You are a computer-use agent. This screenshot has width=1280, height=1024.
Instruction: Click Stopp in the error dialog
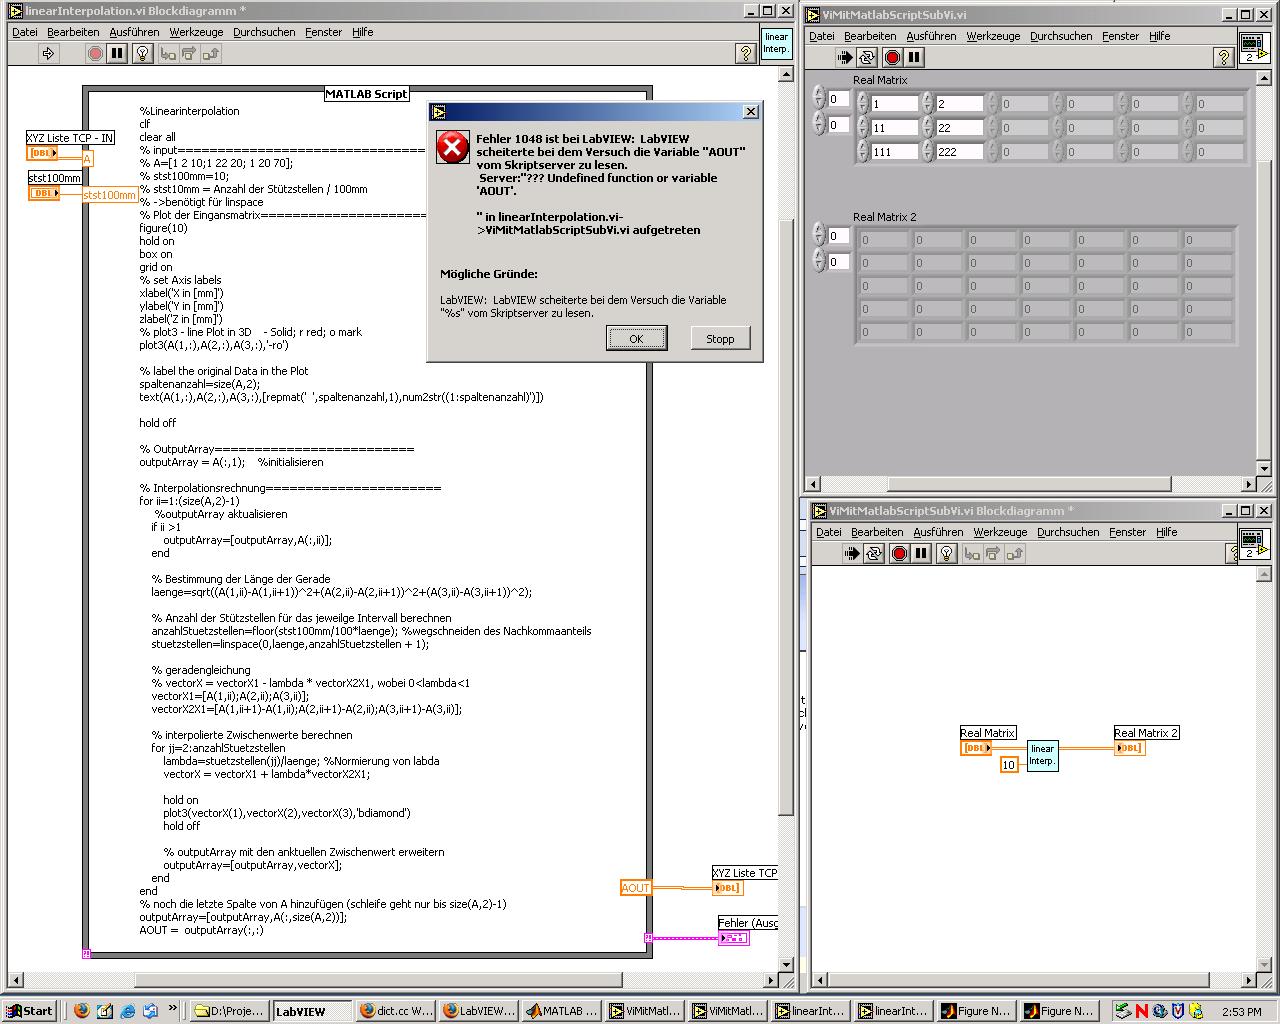(x=720, y=339)
